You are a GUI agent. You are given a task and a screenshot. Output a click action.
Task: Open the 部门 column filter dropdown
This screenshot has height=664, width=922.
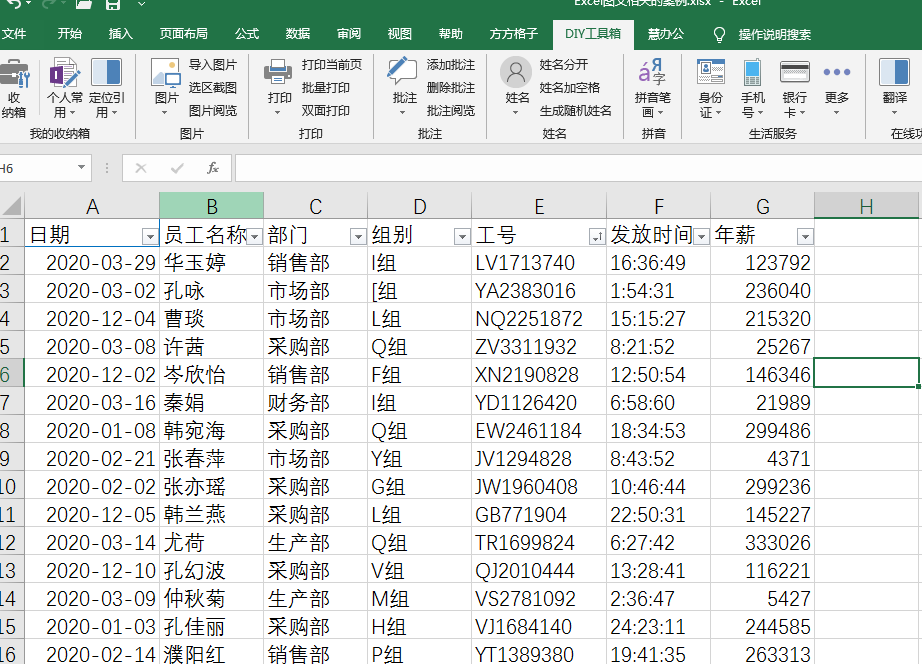[358, 236]
